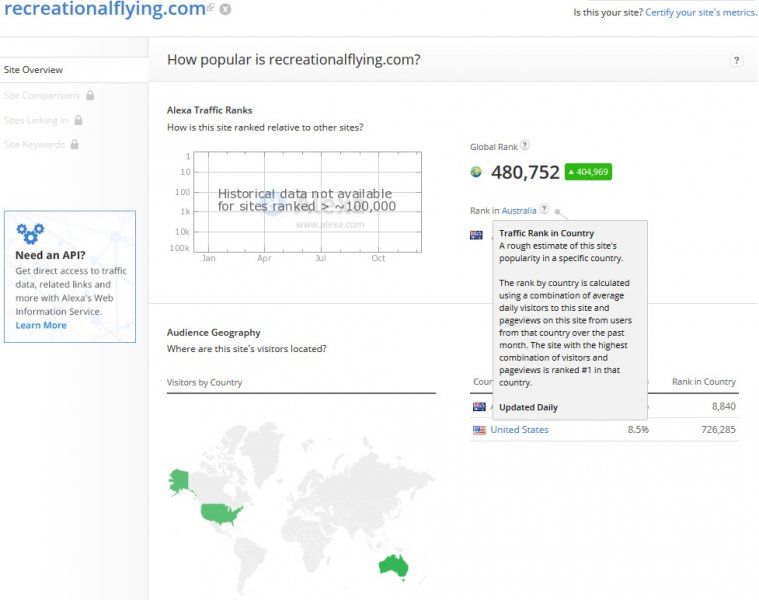Click Updated Daily text in the tooltip
The image size is (759, 600).
coord(528,407)
